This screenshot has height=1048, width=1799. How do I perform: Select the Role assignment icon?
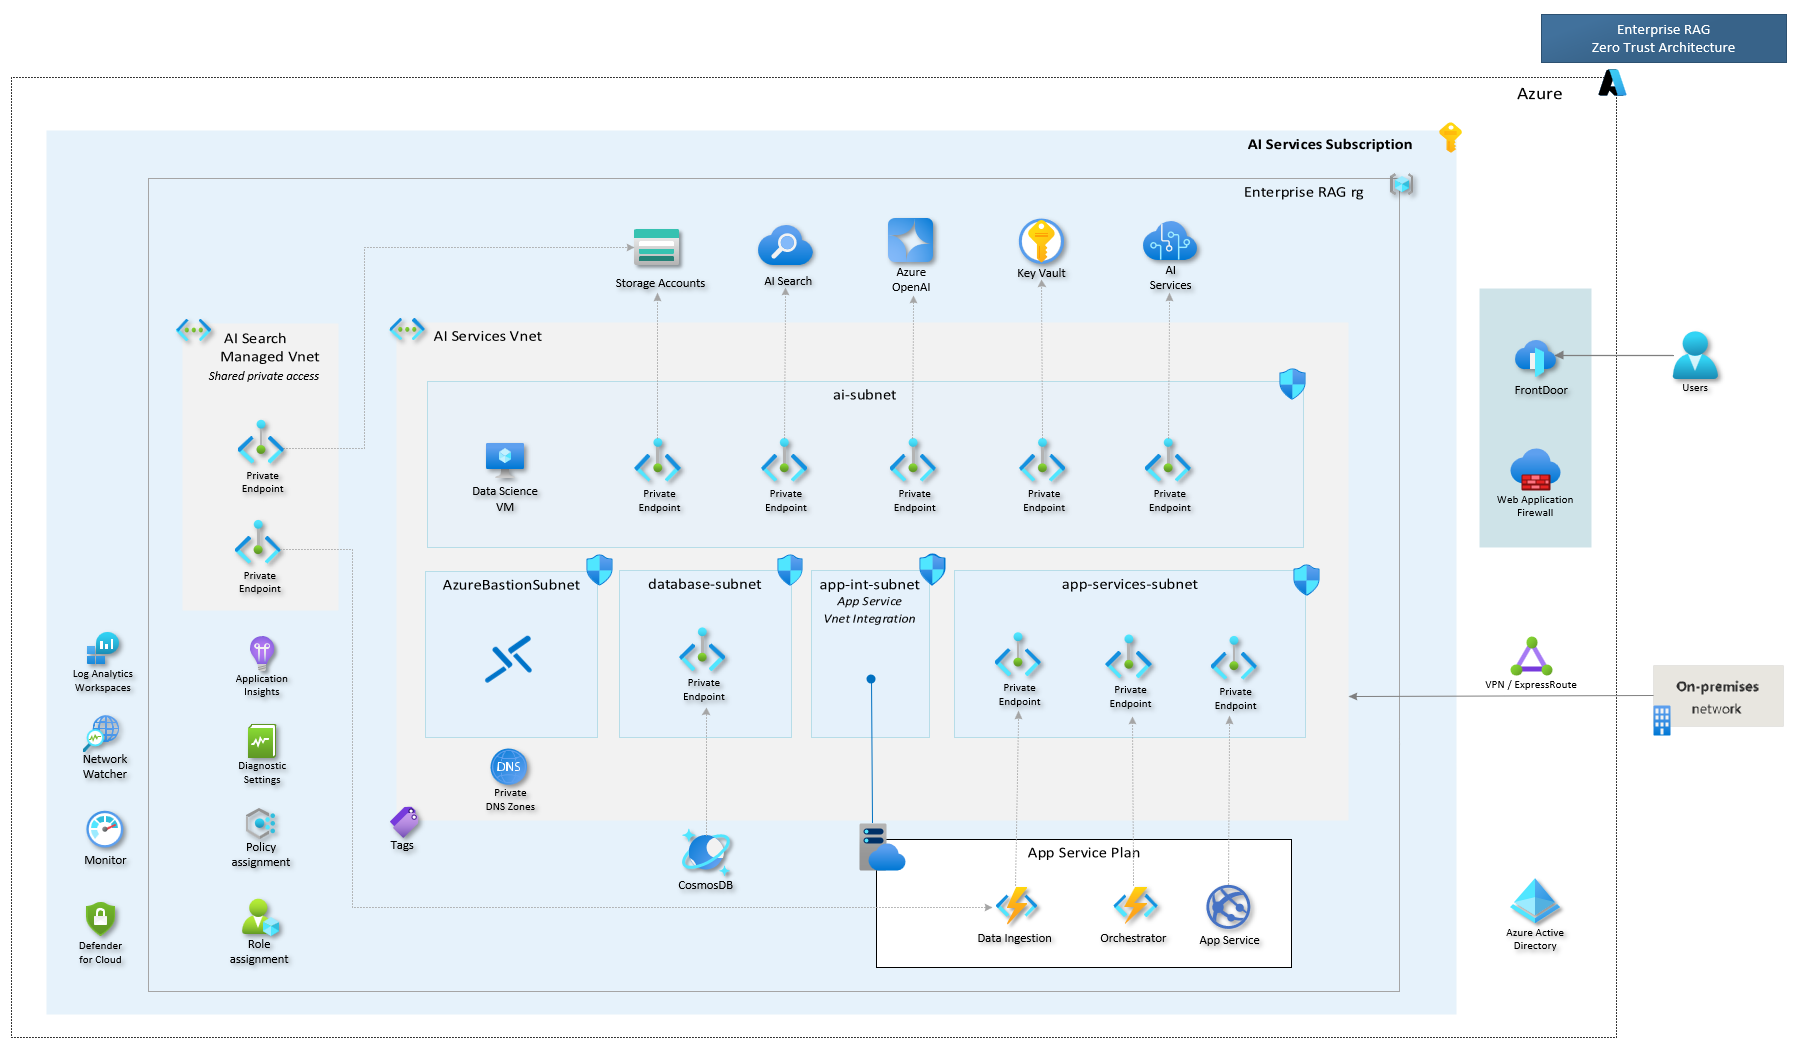point(260,917)
